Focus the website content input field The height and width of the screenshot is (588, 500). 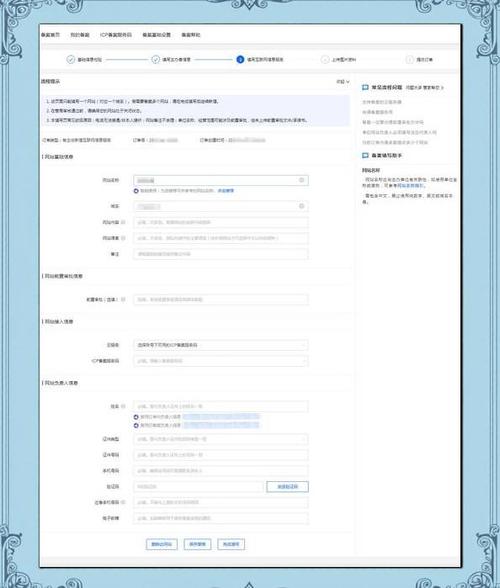pos(221,222)
